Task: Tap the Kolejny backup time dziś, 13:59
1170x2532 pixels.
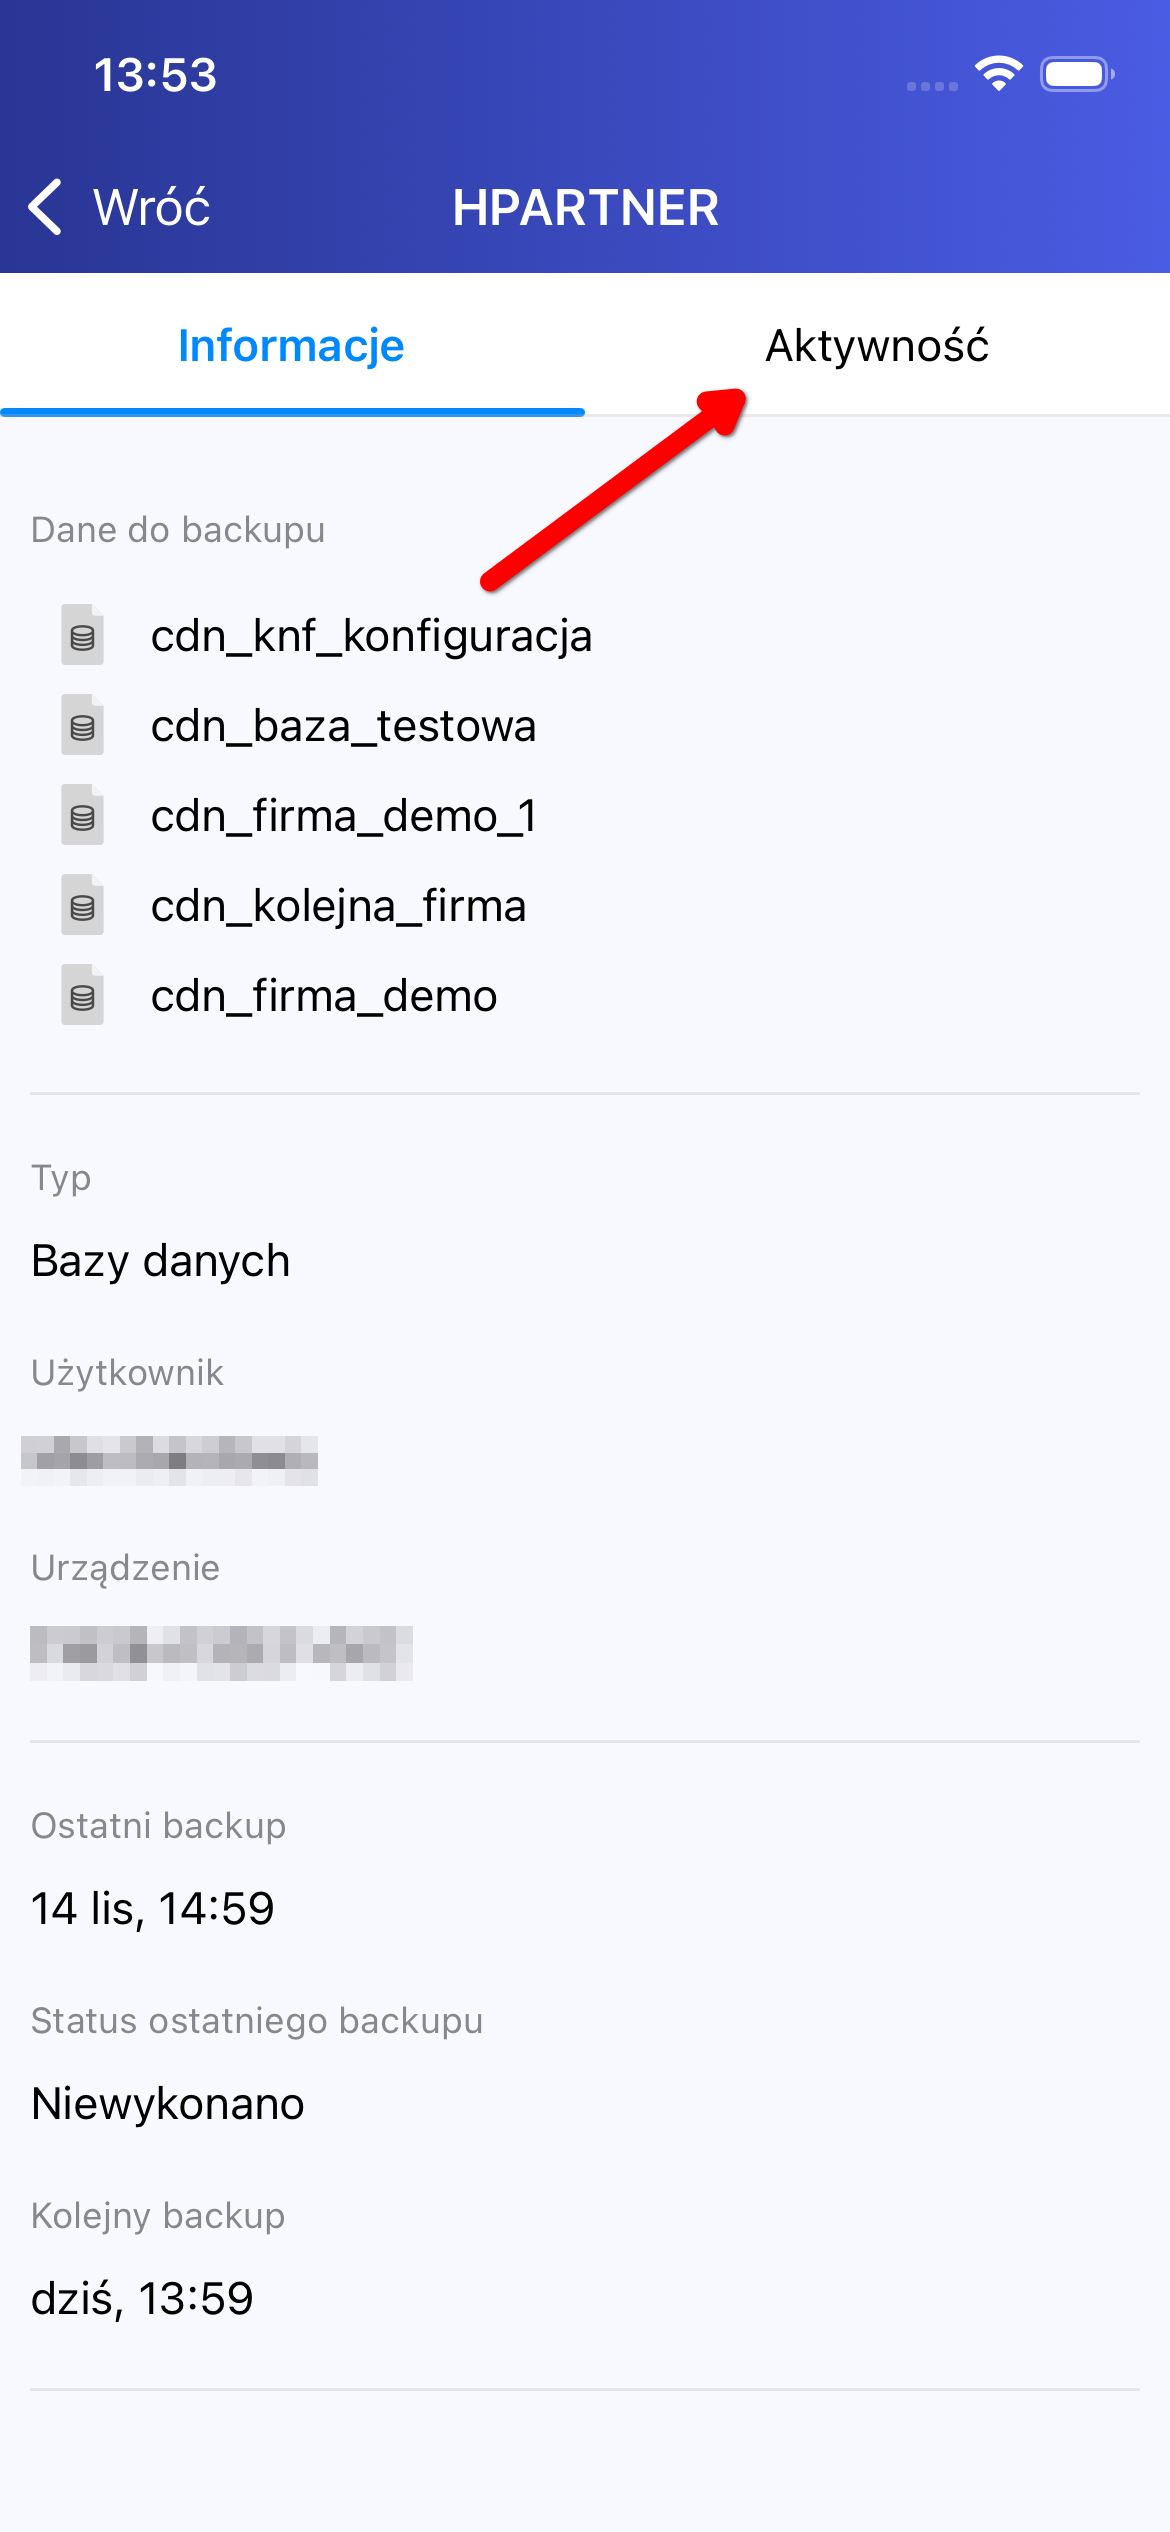Action: [142, 2298]
